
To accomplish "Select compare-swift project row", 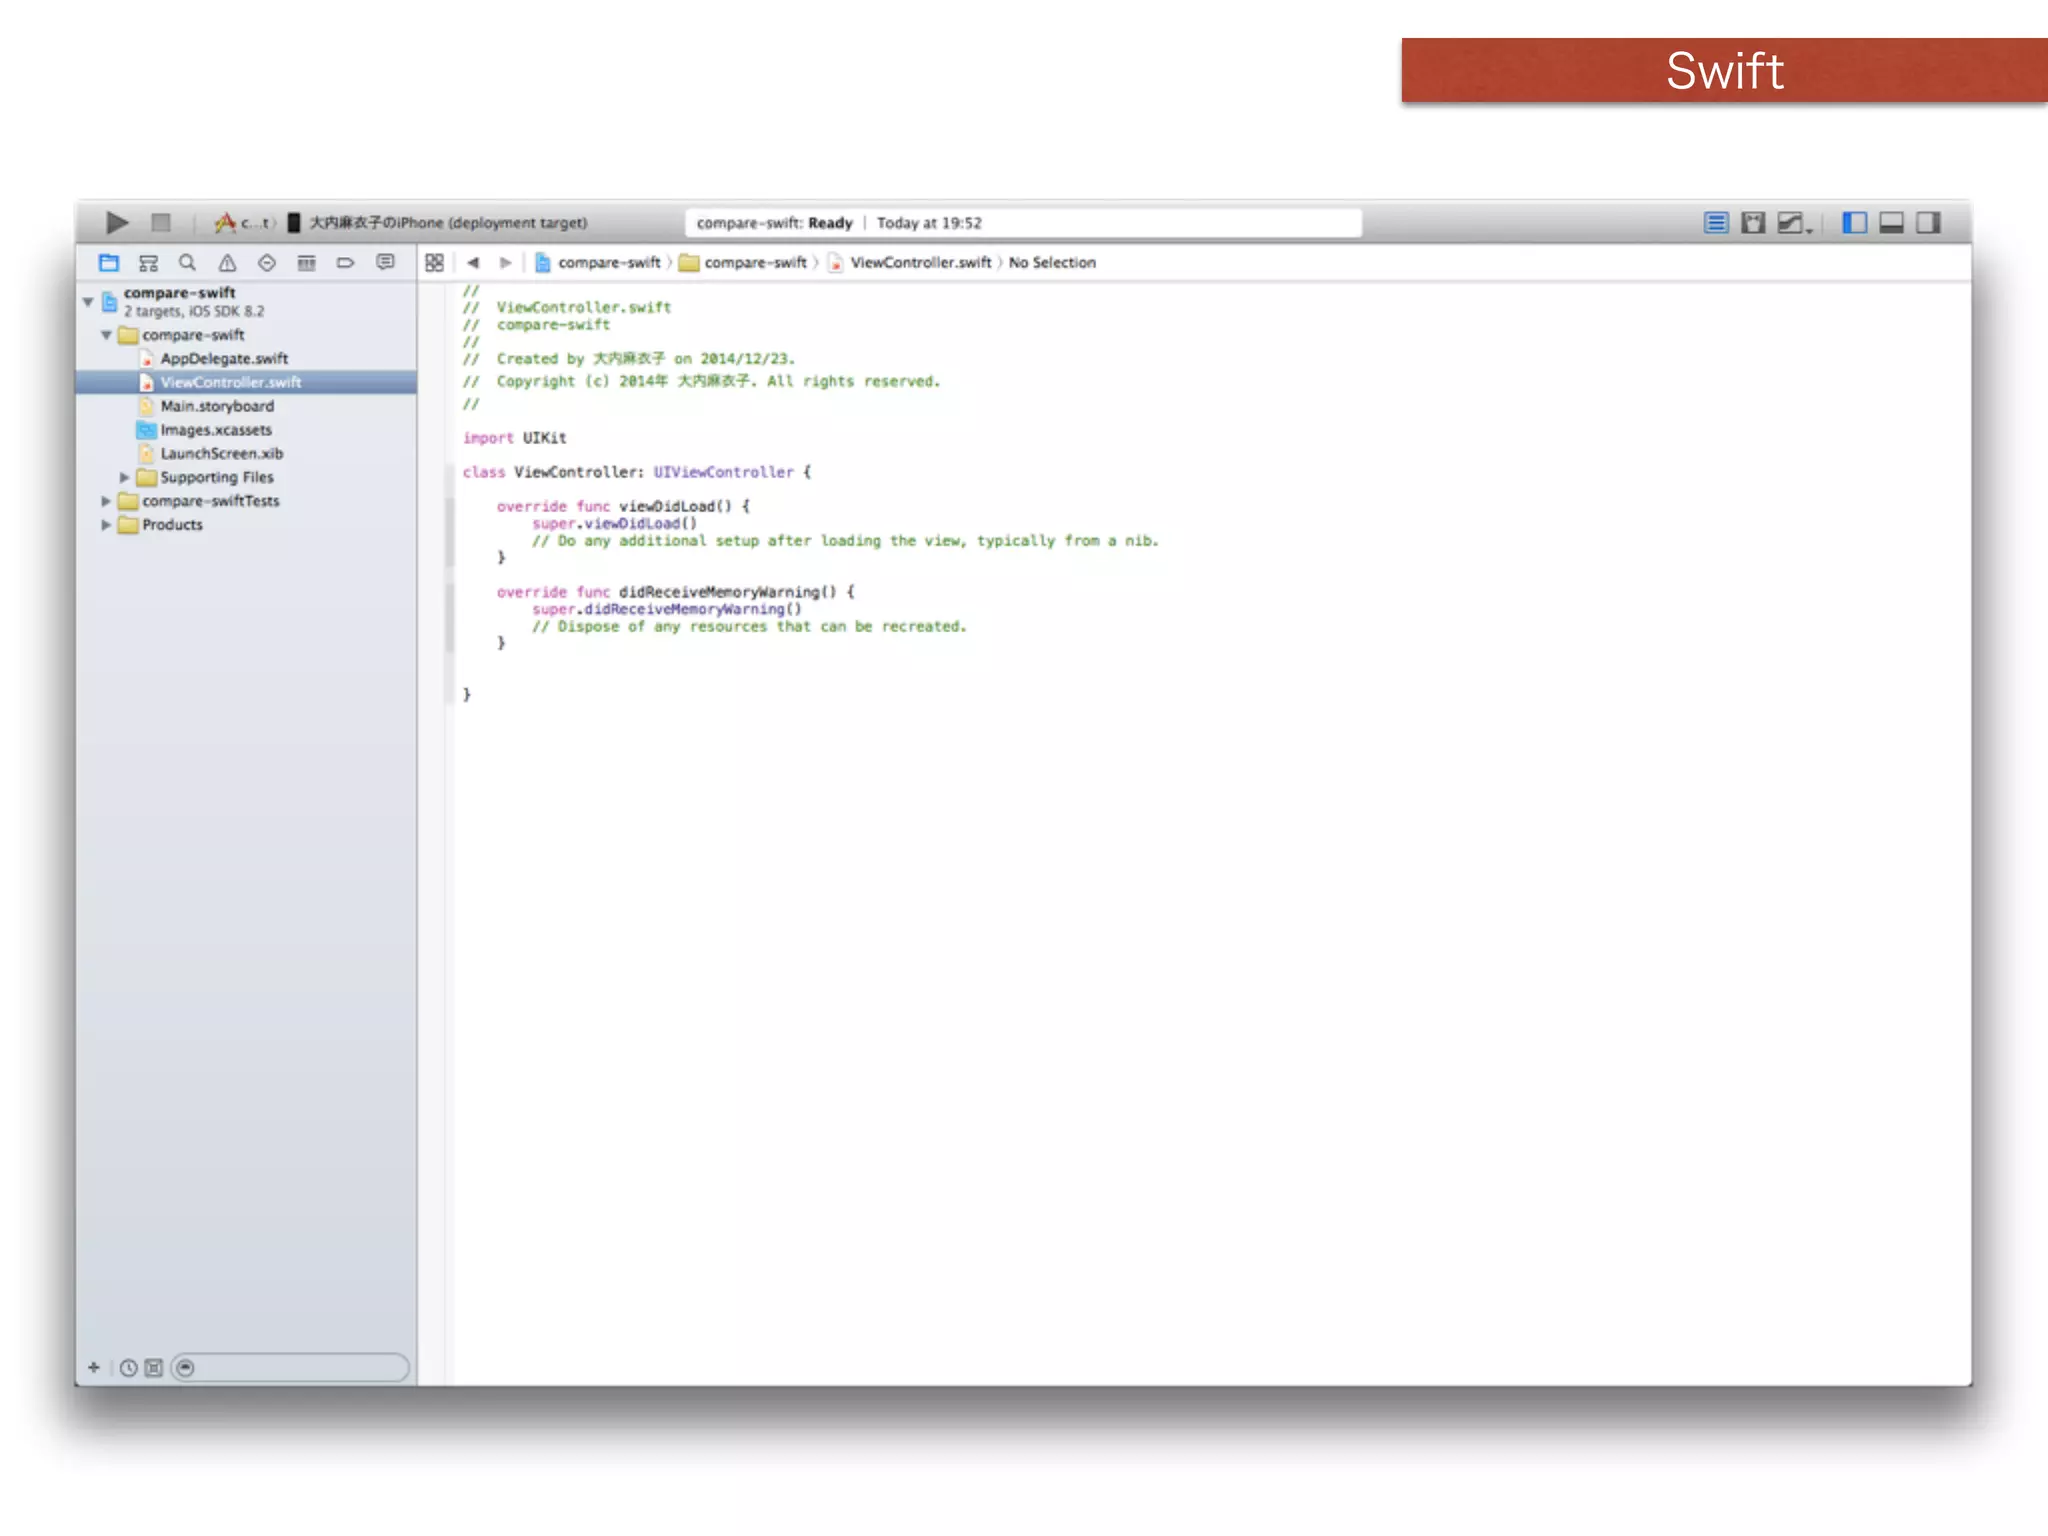I will [x=246, y=301].
